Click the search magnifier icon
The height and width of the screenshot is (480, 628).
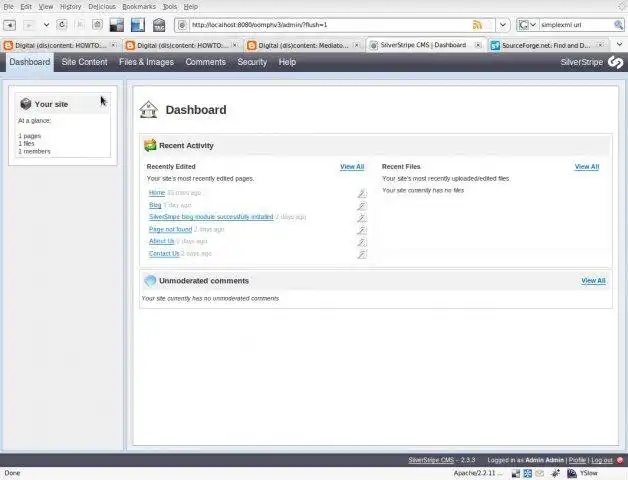tap(618, 25)
